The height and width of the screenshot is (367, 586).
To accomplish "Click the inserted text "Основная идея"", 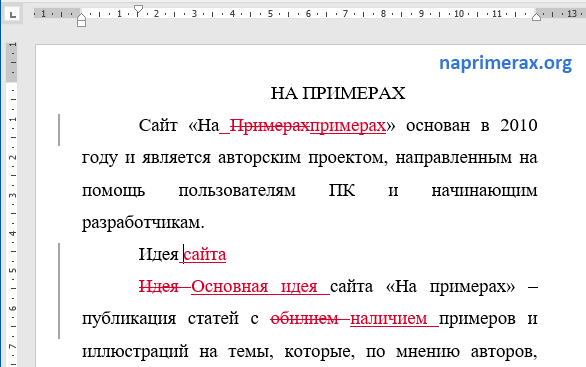I will (254, 287).
